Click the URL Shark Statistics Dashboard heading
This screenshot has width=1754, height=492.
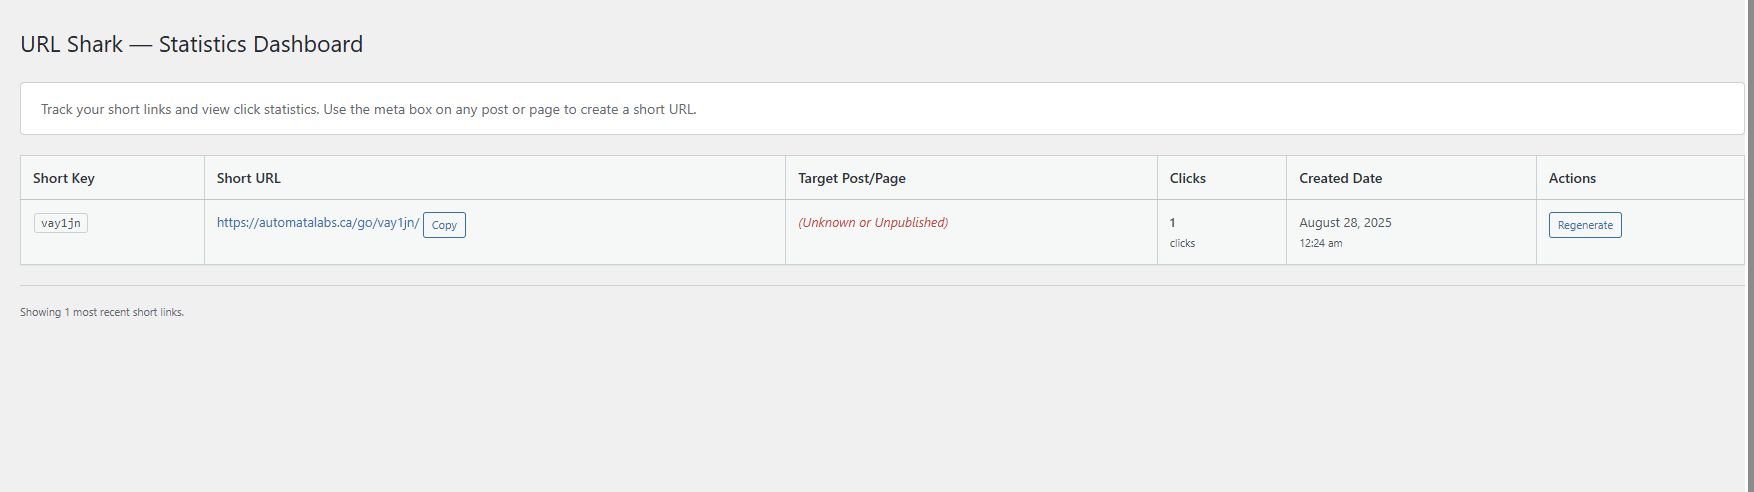(x=192, y=44)
